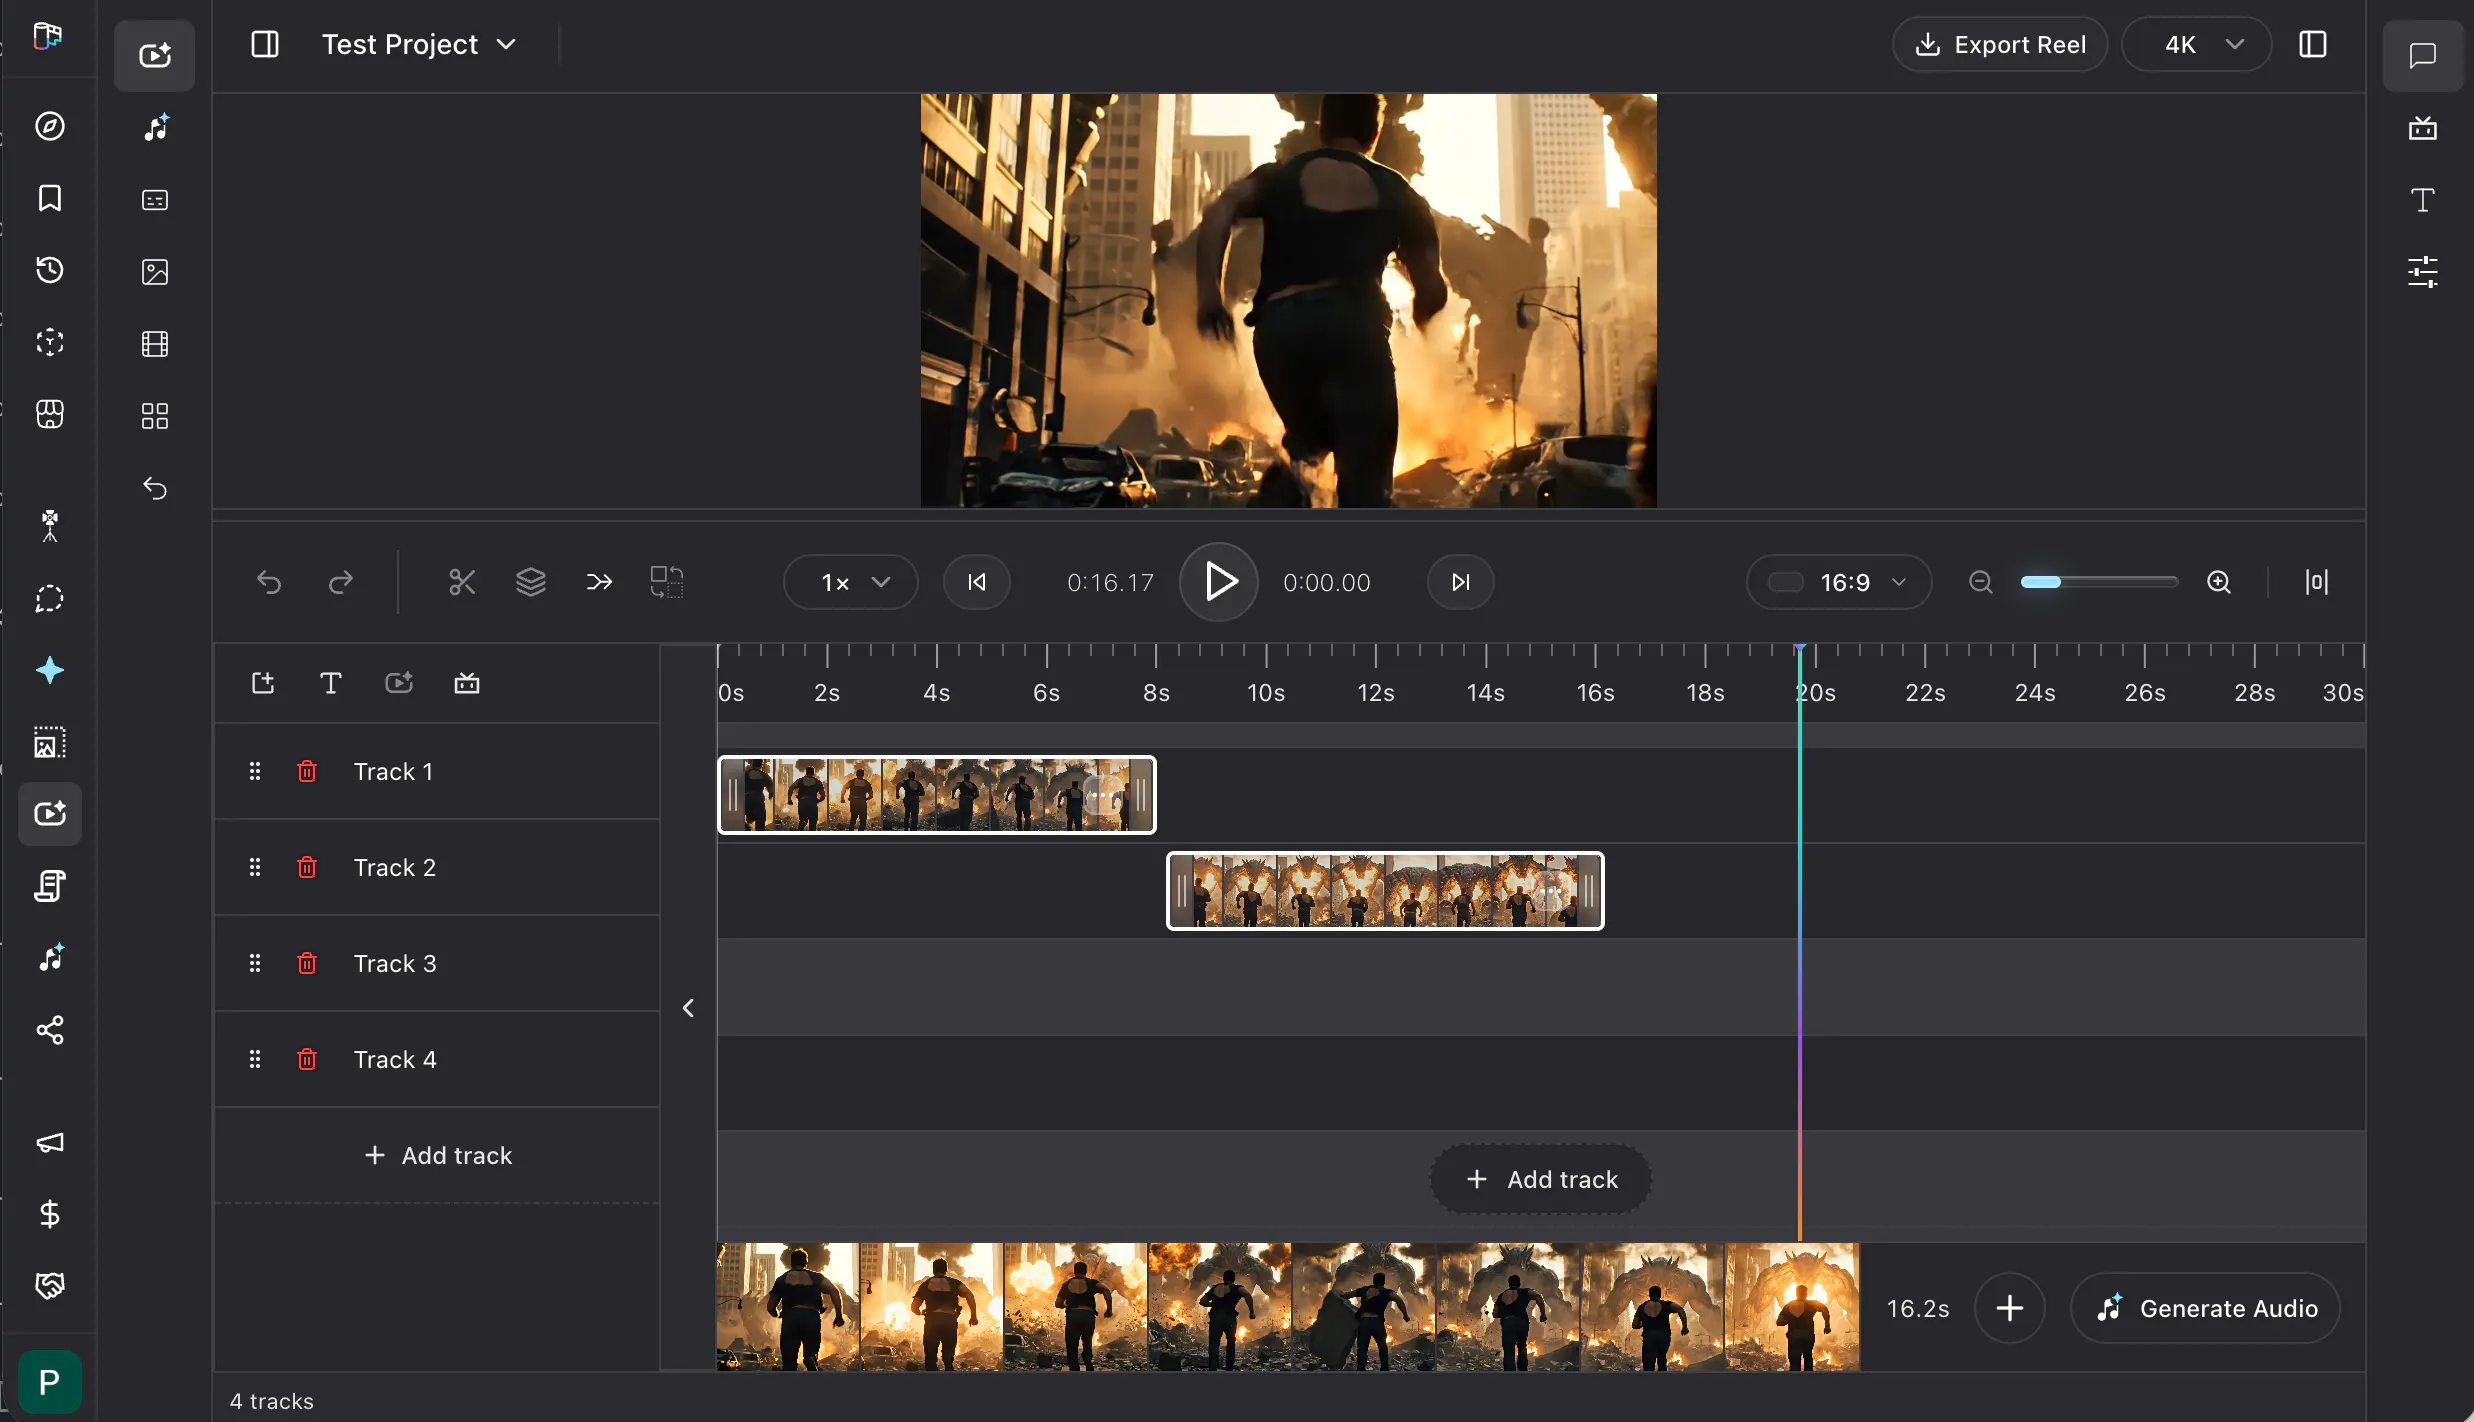Click Add track in the track list
The width and height of the screenshot is (2474, 1422).
click(438, 1155)
